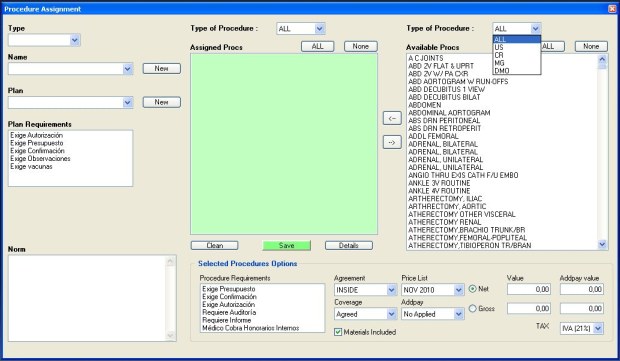Image resolution: width=620 pixels, height=361 pixels.
Task: Select ABS DRN PERITONEAL procedure
Action: [x=444, y=121]
